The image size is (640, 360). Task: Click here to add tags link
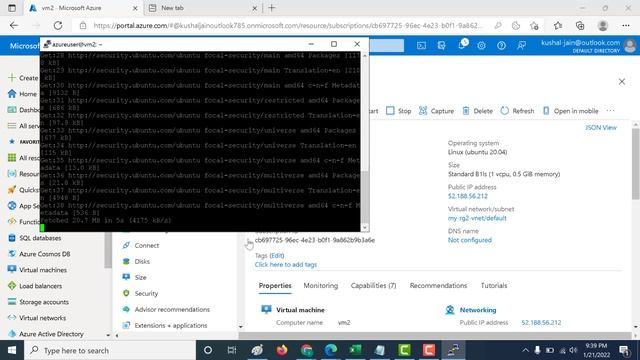(286, 264)
